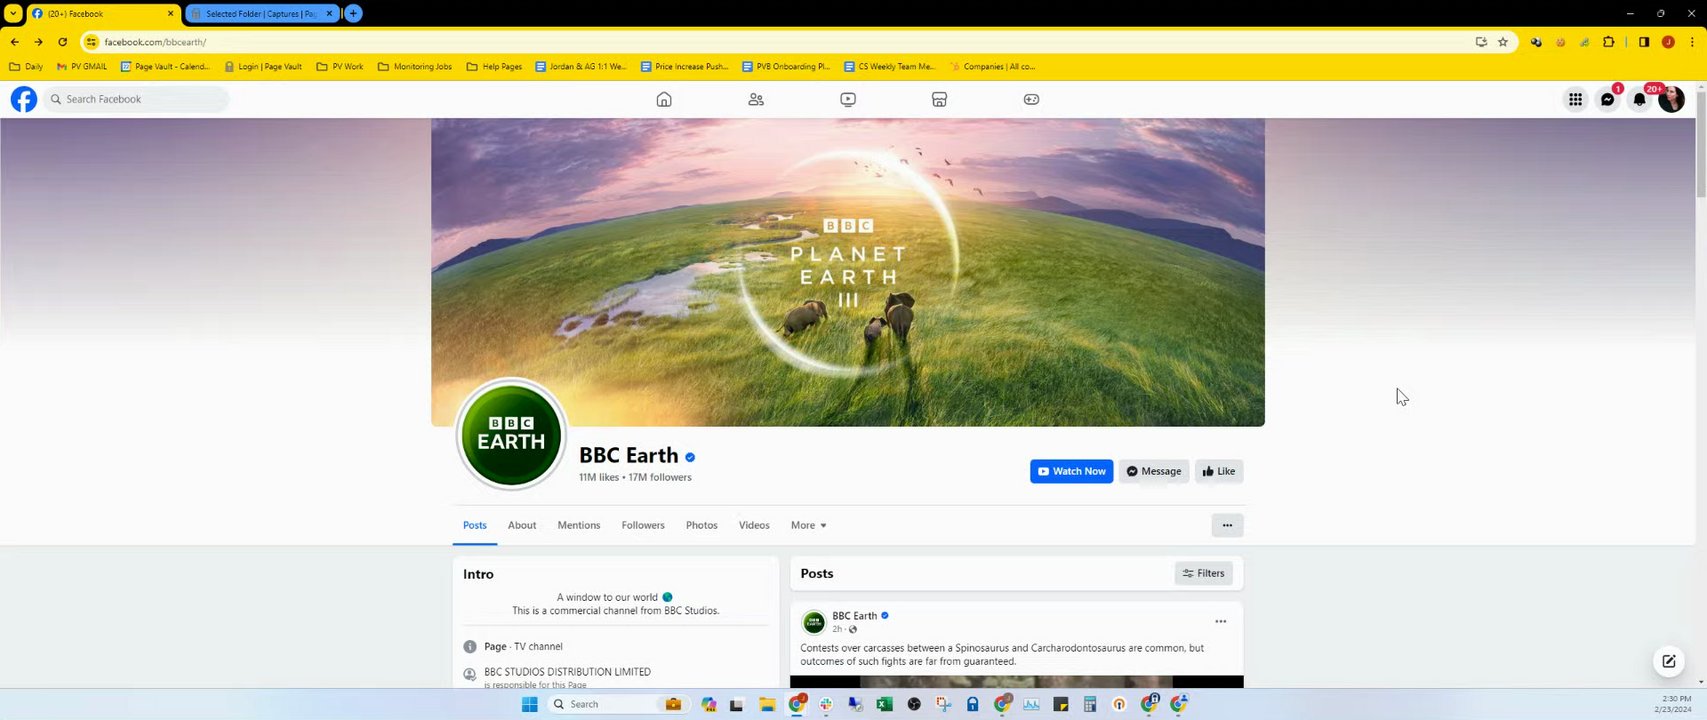Switch to the Photos tab
The image size is (1707, 720).
[702, 525]
